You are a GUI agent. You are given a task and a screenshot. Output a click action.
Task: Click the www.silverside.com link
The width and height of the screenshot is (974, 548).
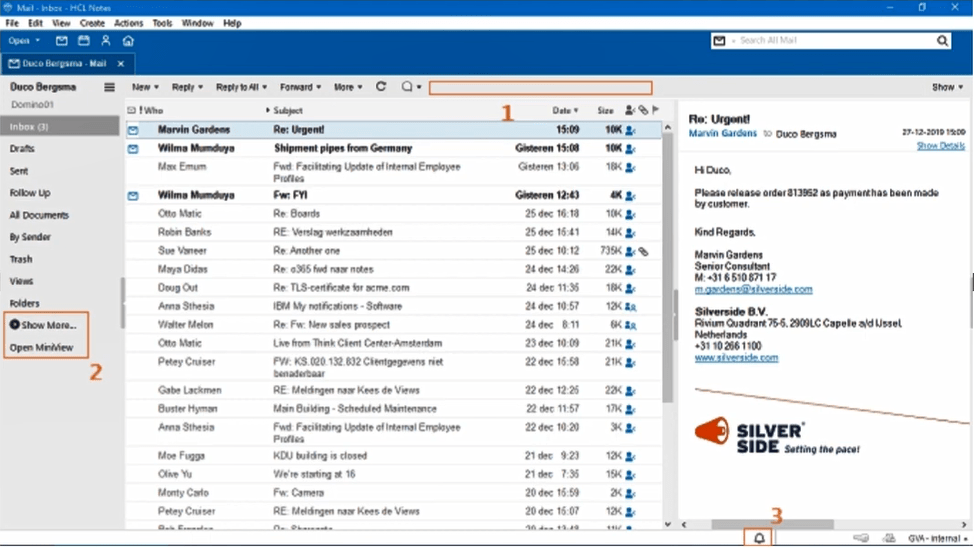click(x=736, y=357)
